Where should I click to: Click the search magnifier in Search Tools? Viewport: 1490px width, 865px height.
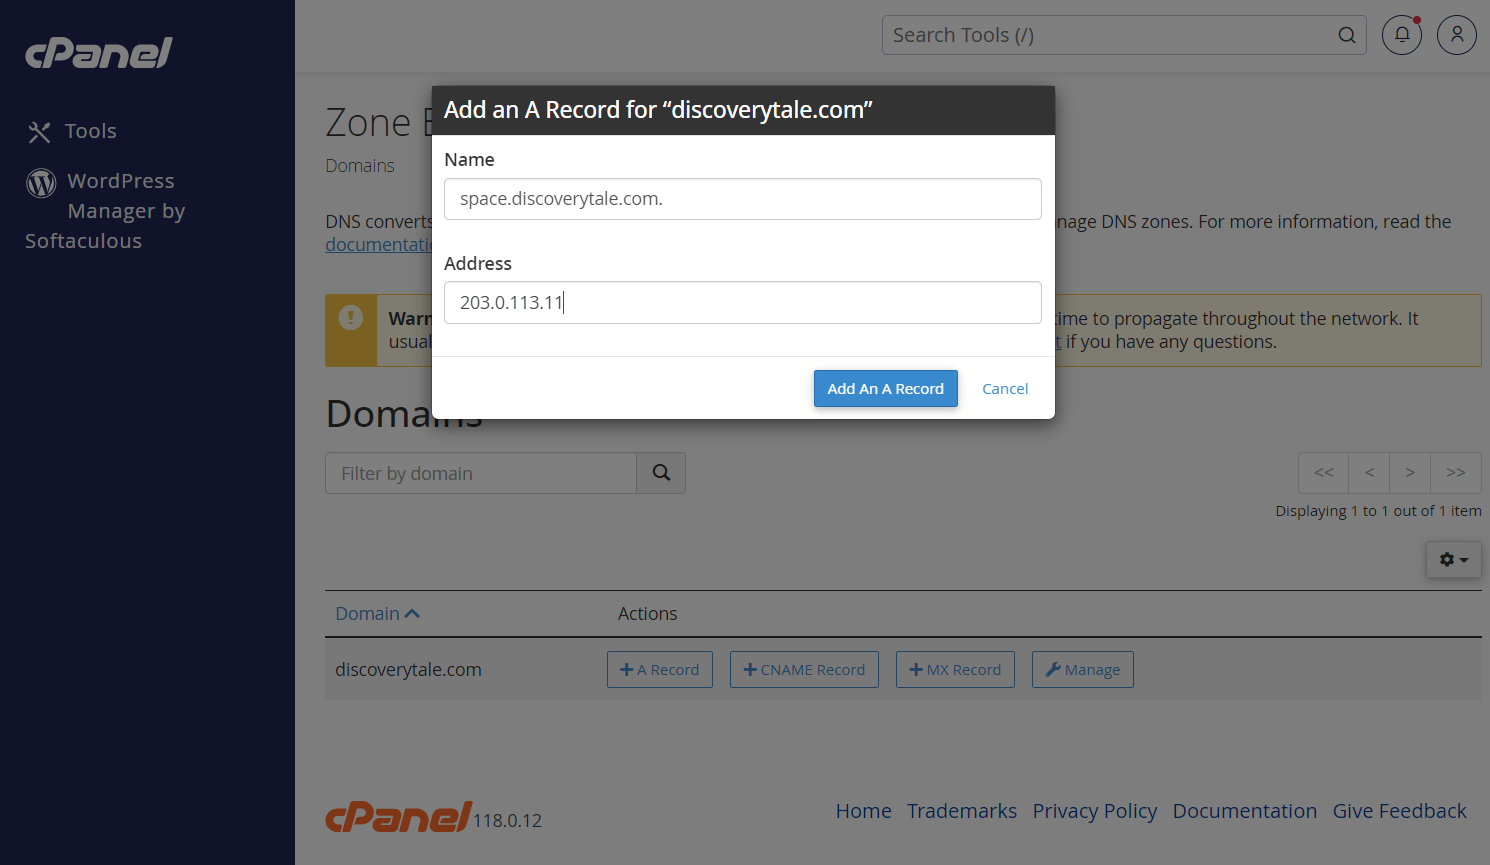(1347, 35)
